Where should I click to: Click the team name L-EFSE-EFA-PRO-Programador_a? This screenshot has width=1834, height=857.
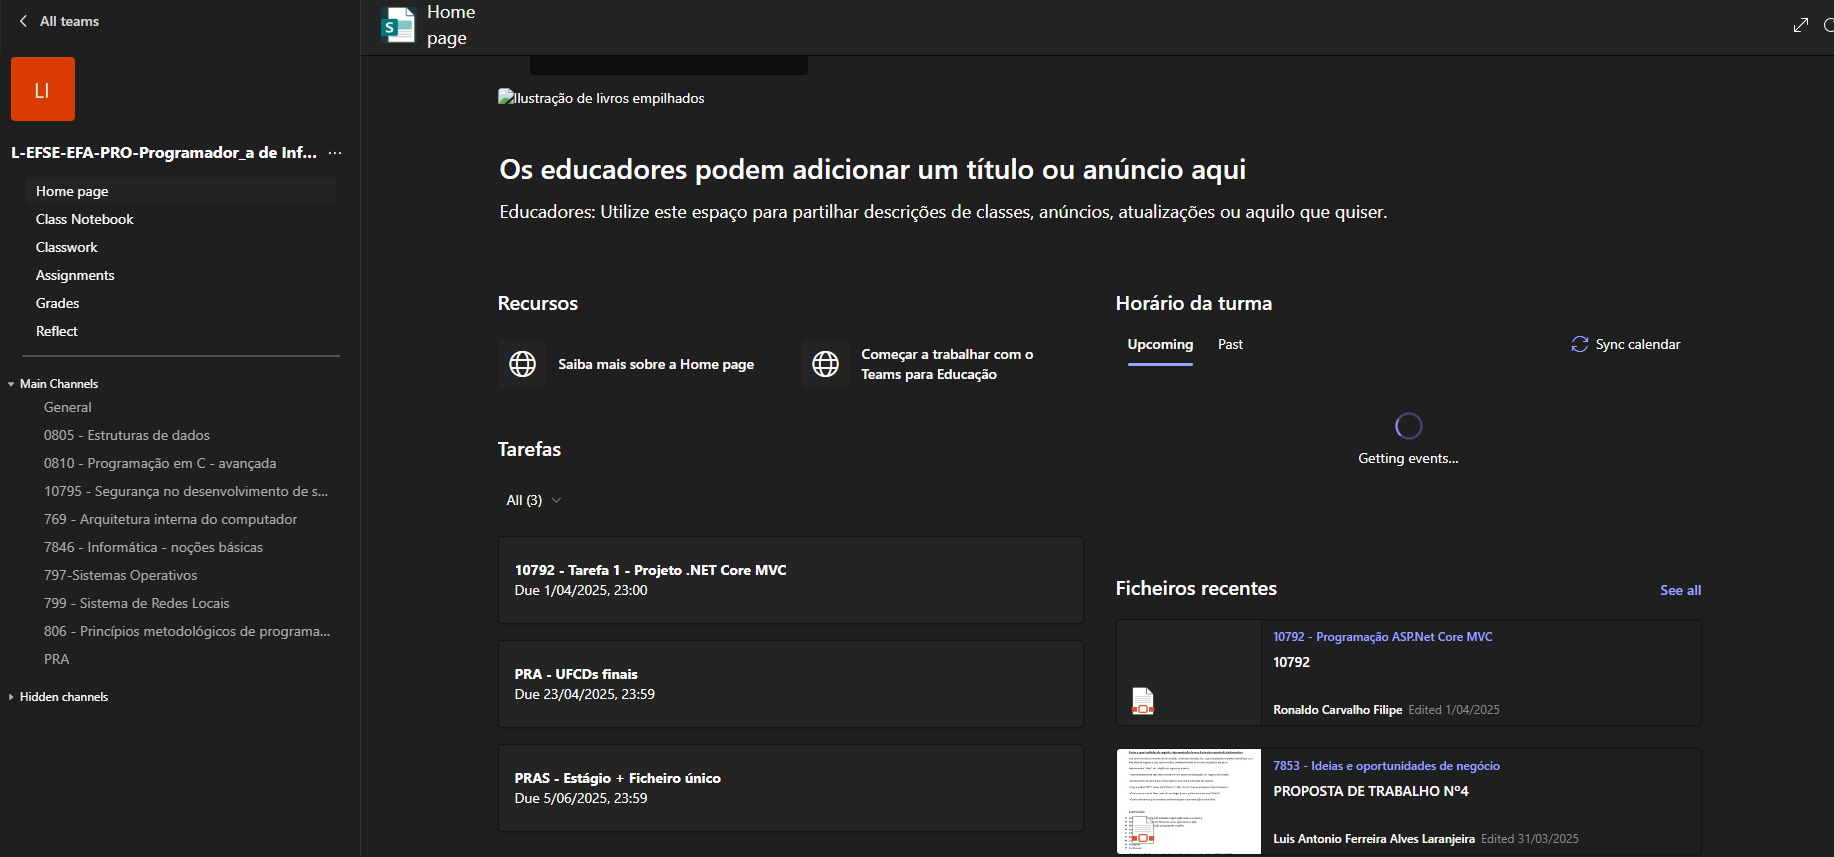(x=164, y=153)
